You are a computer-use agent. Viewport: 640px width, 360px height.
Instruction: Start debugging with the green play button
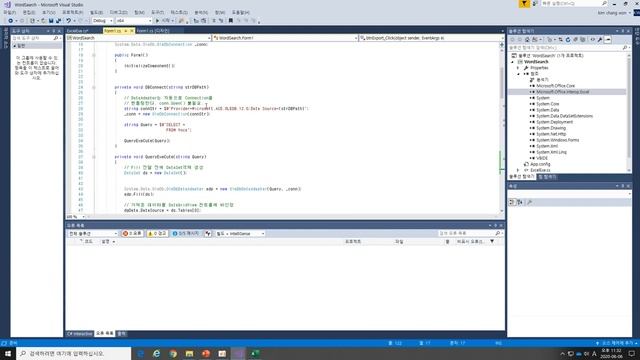pos(158,20)
